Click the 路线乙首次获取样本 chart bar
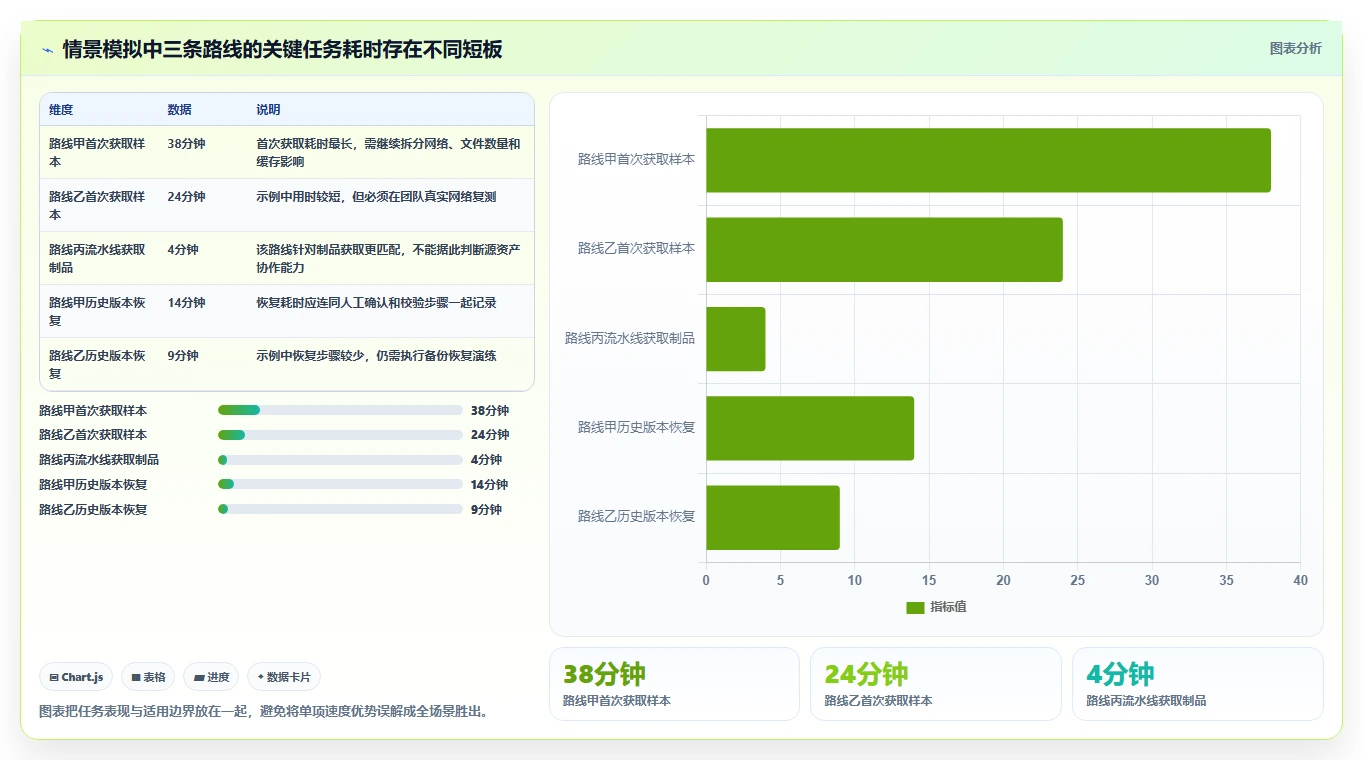 884,249
